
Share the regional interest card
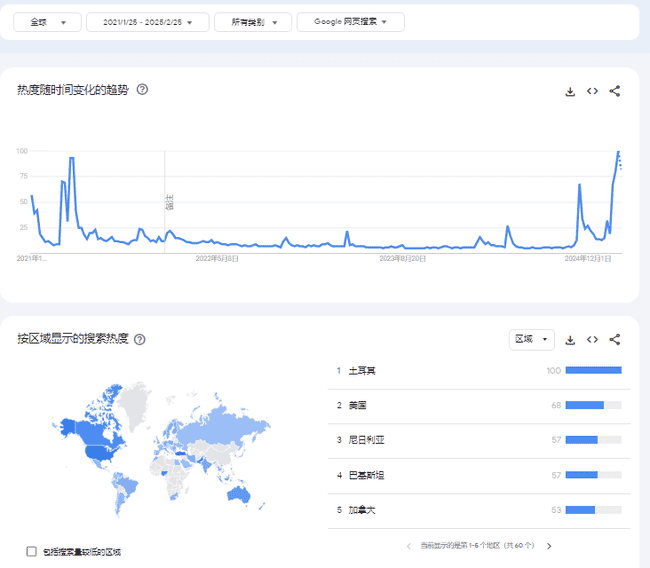click(x=615, y=340)
